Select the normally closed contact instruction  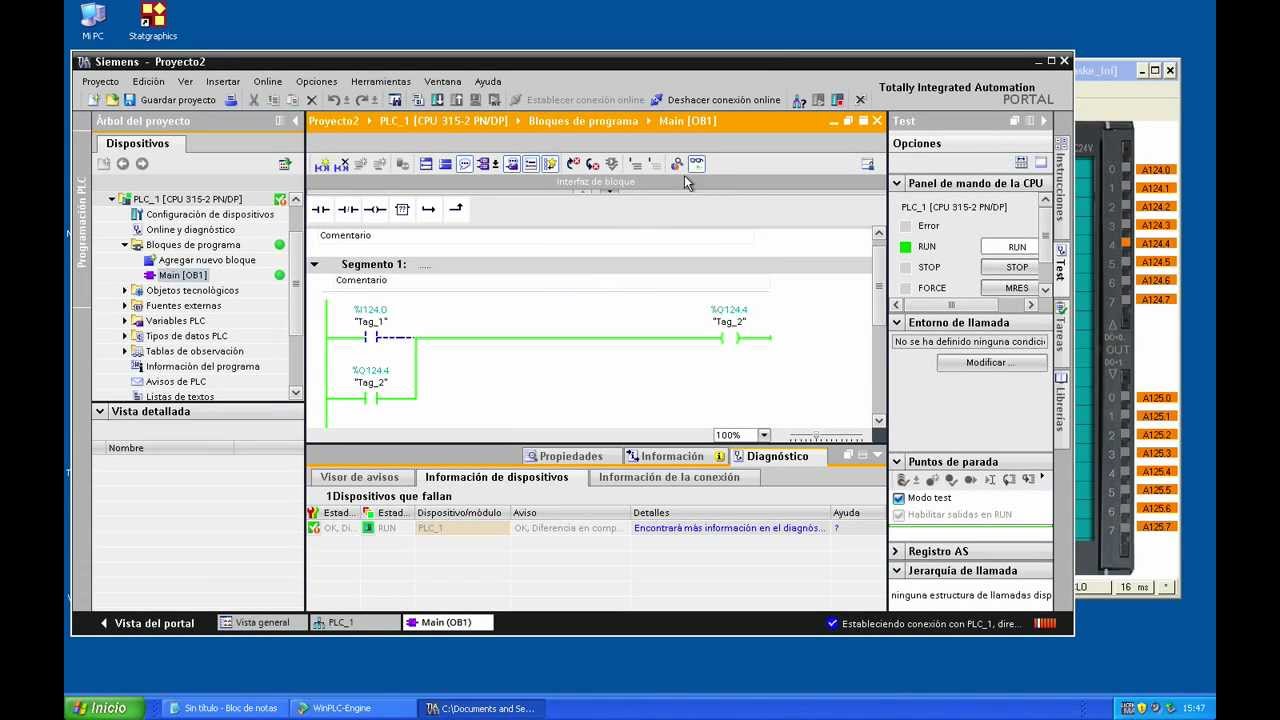click(348, 209)
